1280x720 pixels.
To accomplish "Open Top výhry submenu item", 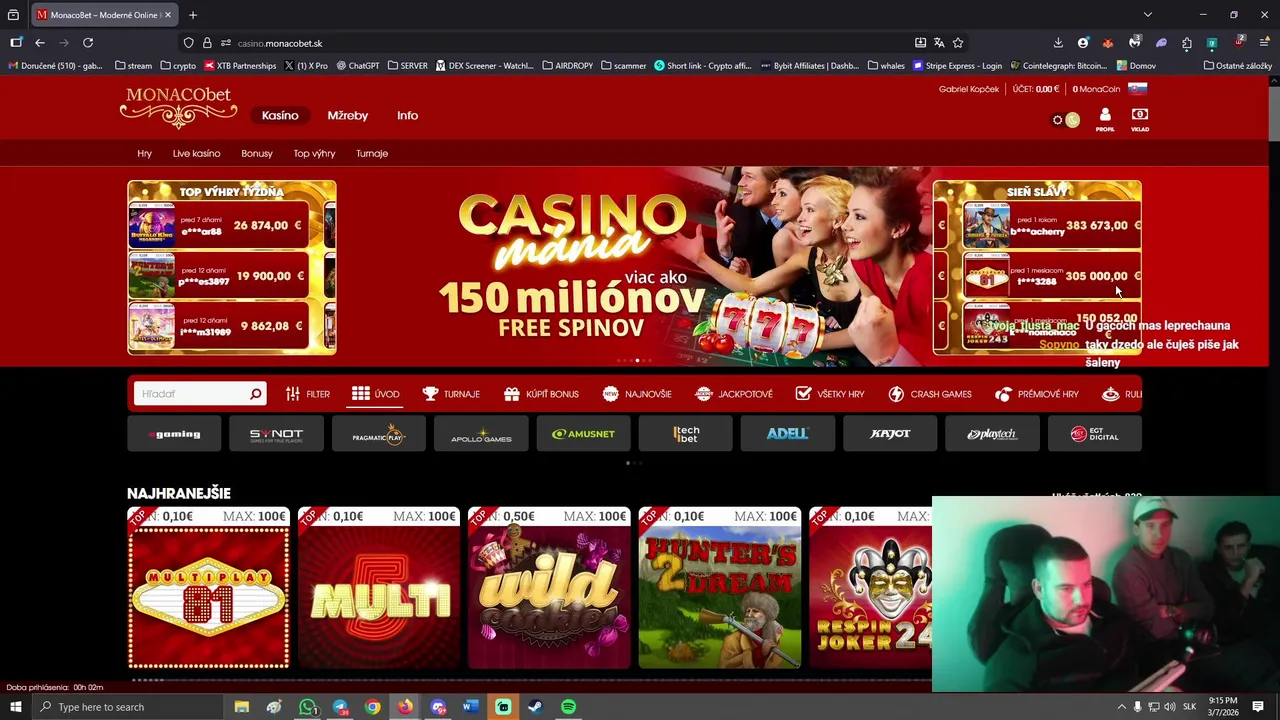I will (x=314, y=153).
